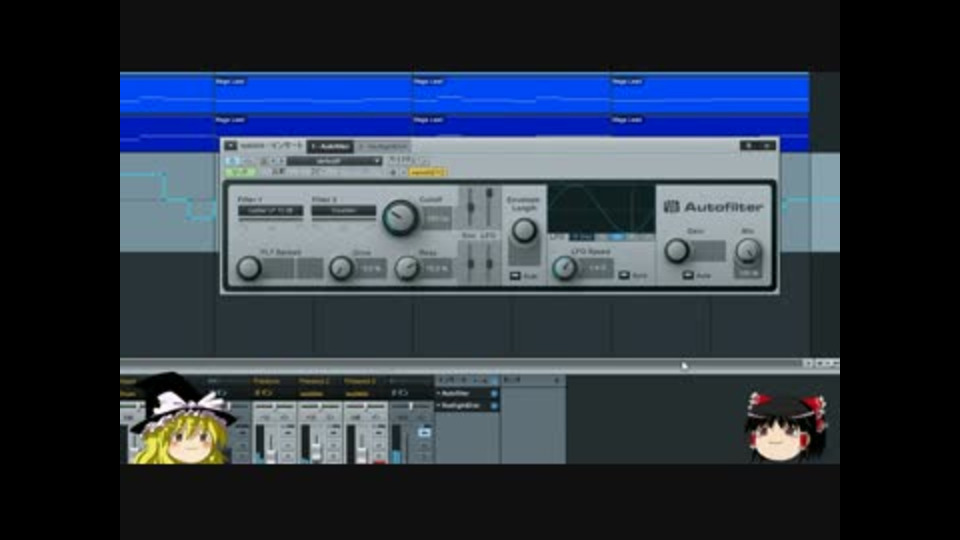This screenshot has width=960, height=540.
Task: Select the third Mage Lead clip on top track
Action: (709, 94)
